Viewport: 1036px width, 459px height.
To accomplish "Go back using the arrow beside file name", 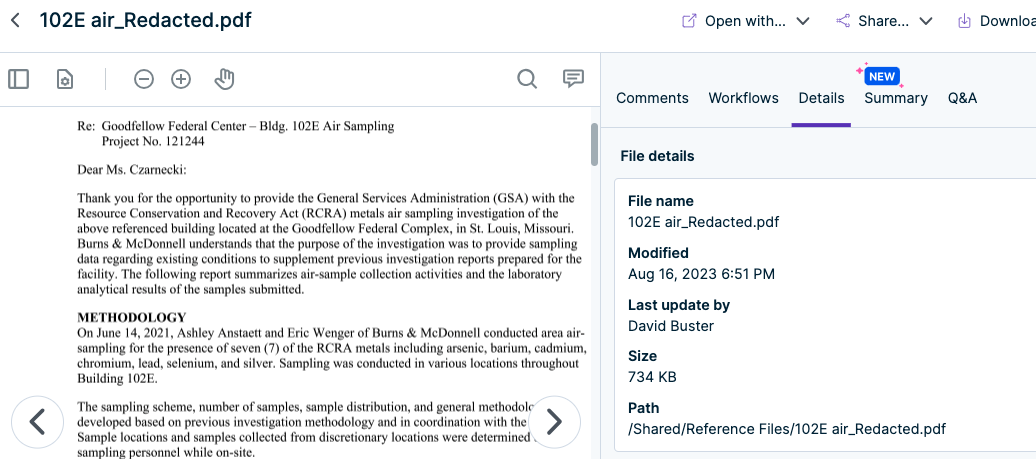I will click(x=16, y=20).
